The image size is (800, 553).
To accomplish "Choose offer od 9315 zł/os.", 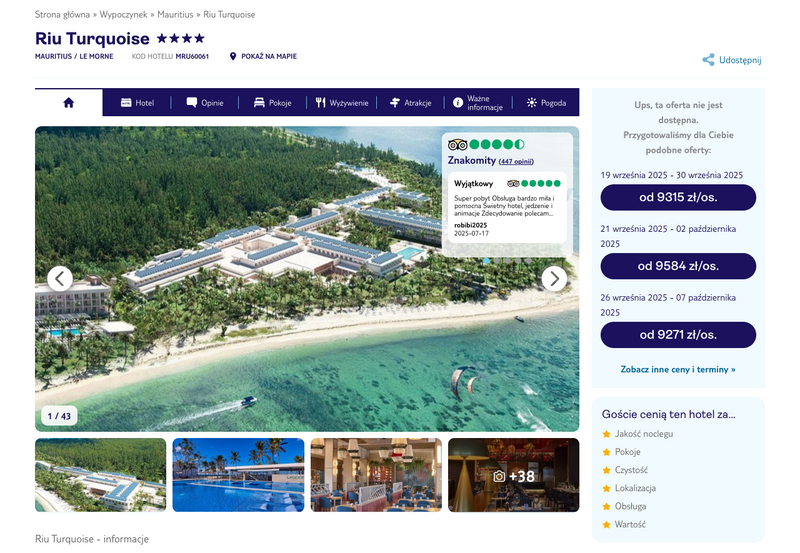I will pos(678,197).
